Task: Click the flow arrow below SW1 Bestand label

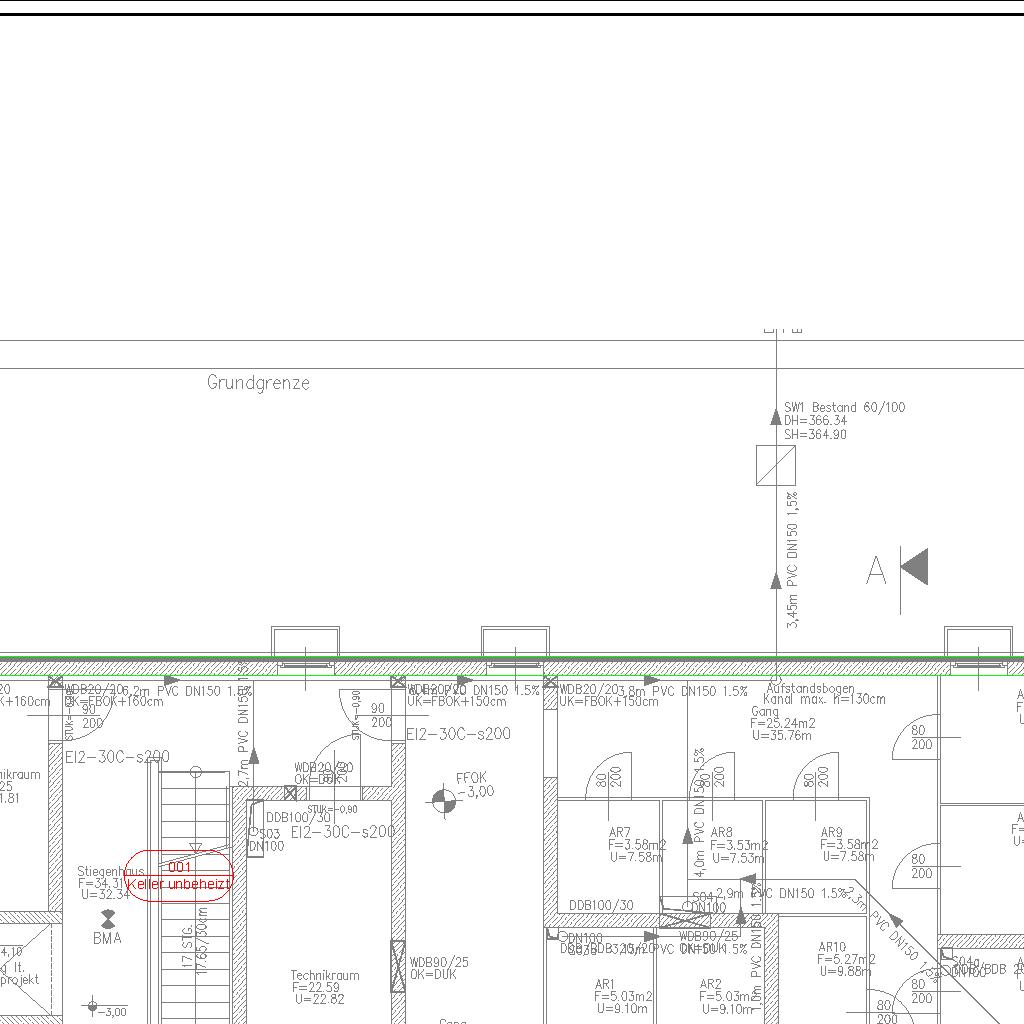Action: pos(776,416)
